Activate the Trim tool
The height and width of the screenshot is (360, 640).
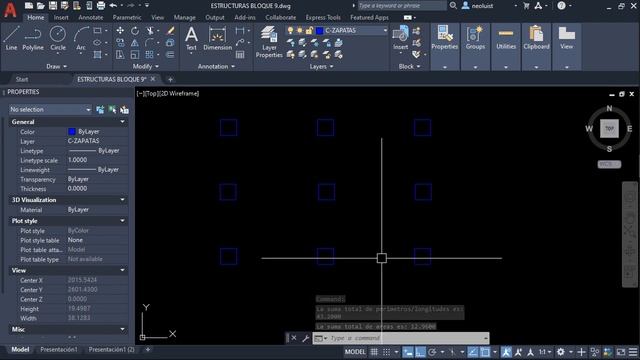(x=150, y=31)
